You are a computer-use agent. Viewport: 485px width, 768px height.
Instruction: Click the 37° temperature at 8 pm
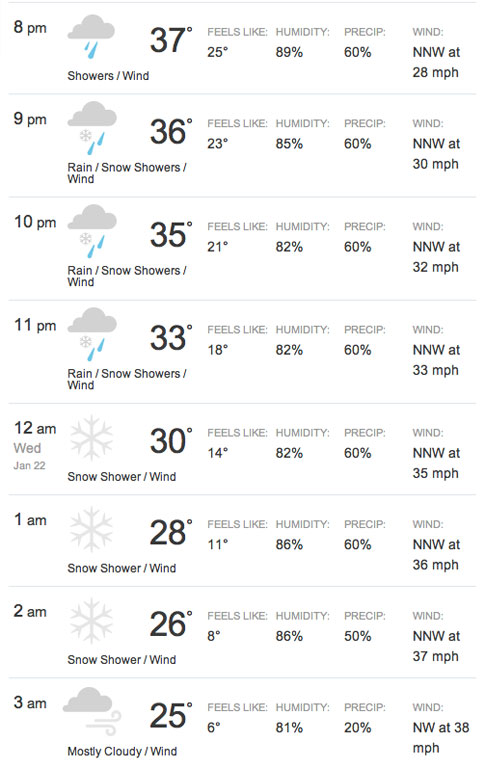pos(170,40)
